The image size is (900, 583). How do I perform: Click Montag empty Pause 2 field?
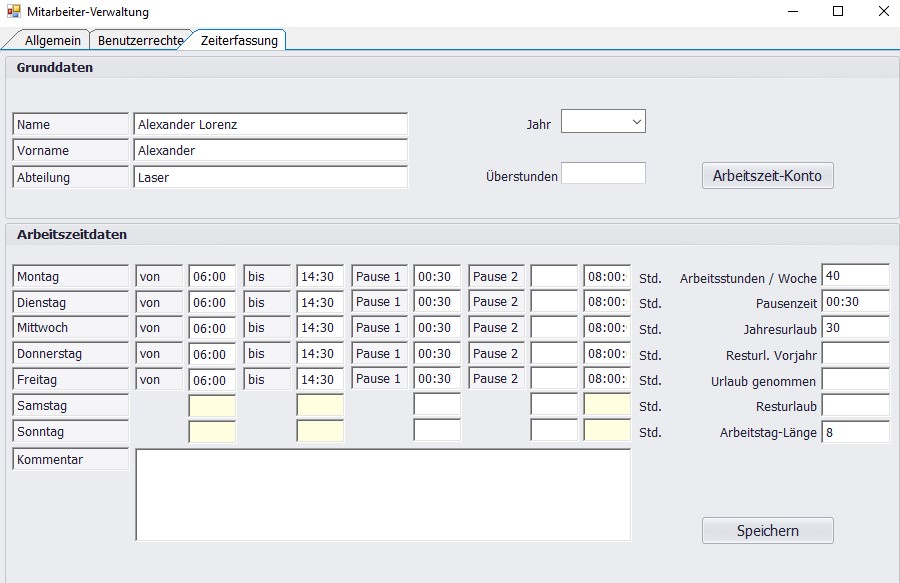[554, 276]
